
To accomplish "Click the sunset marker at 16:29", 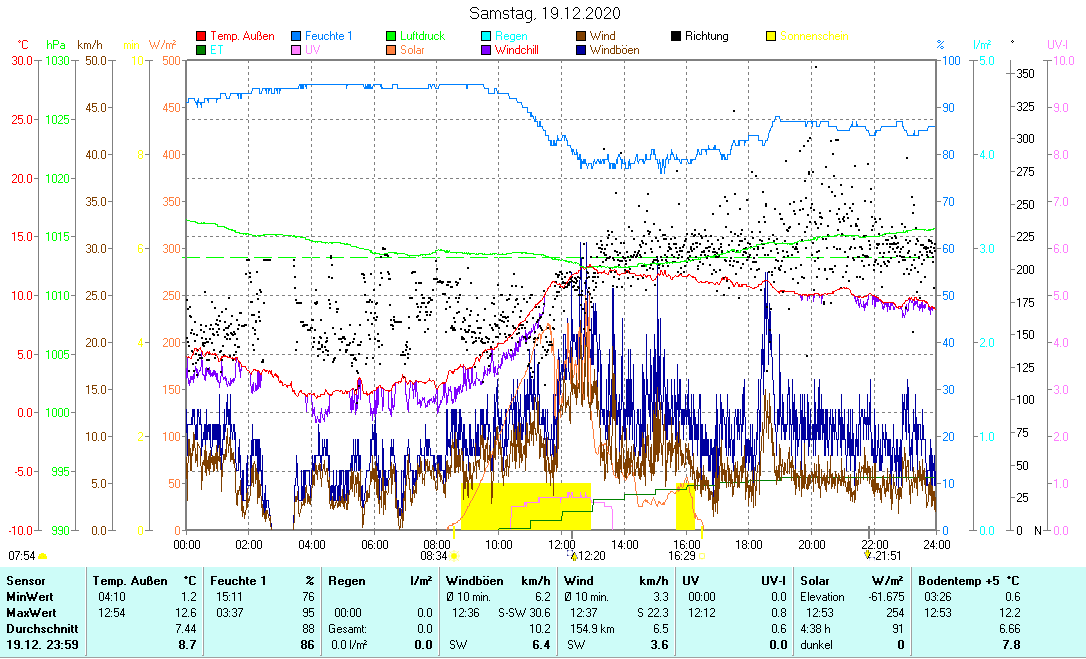I will pos(702,555).
